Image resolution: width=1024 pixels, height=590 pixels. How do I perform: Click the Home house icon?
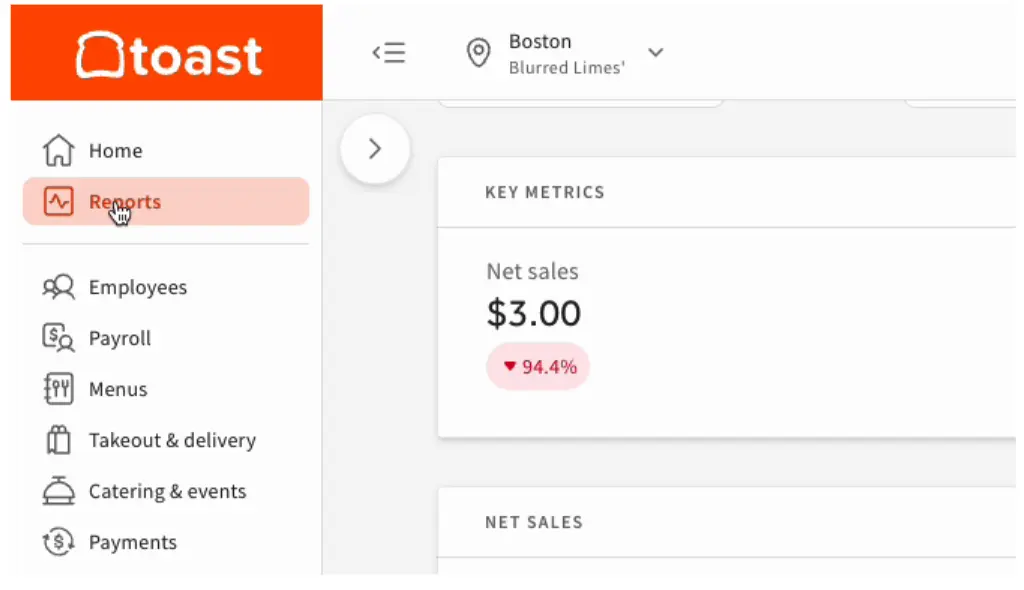(58, 150)
